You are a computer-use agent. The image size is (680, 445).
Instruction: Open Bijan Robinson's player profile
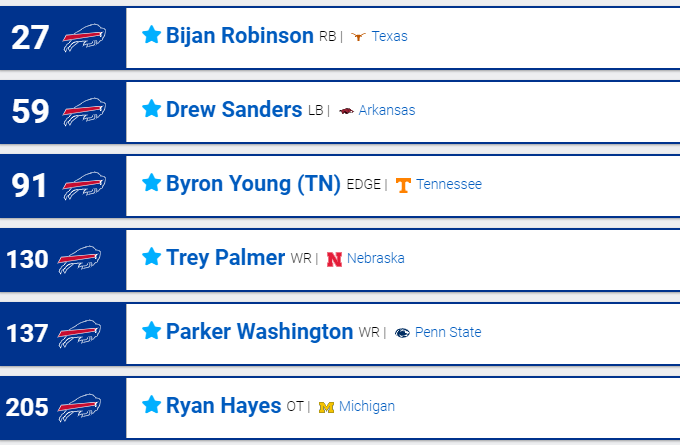point(239,35)
